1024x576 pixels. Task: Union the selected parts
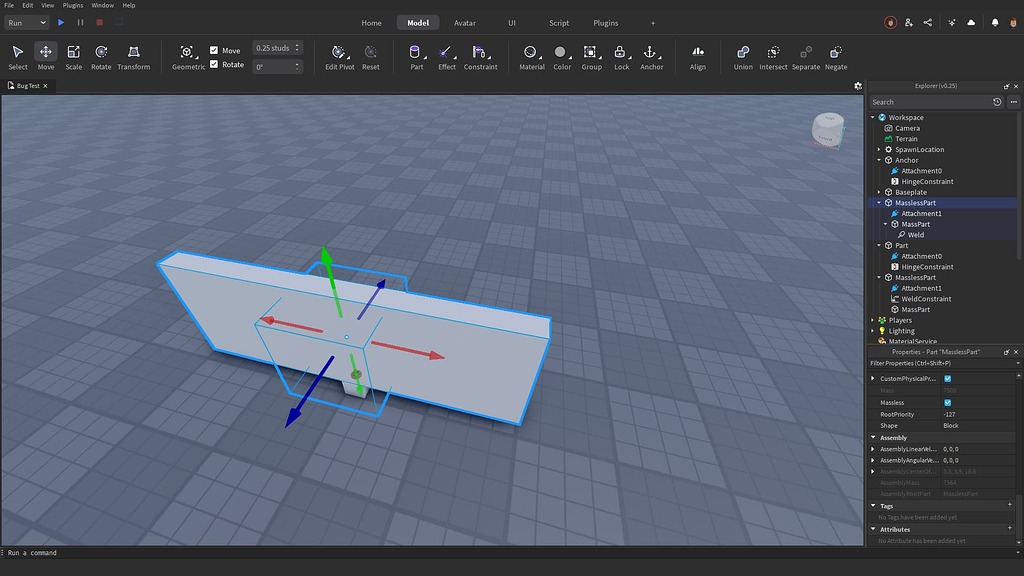[x=743, y=57]
